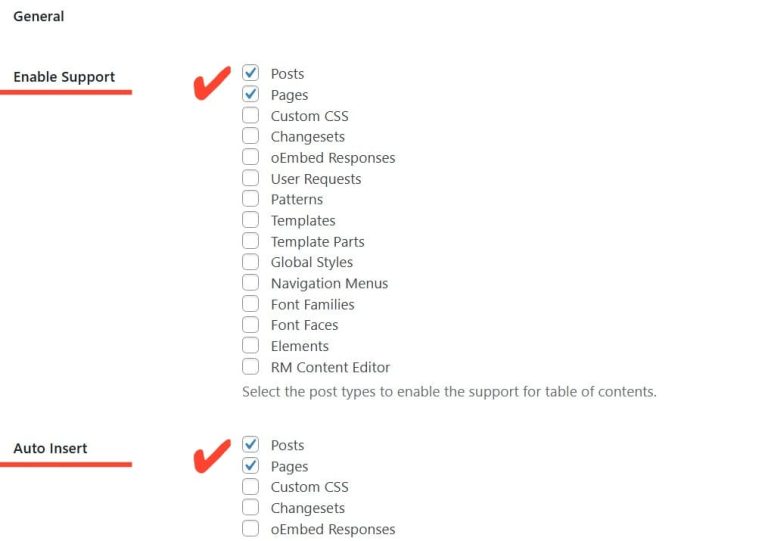This screenshot has height=541, width=768.
Task: Tick the Font Faces checkbox
Action: pyautogui.click(x=250, y=325)
